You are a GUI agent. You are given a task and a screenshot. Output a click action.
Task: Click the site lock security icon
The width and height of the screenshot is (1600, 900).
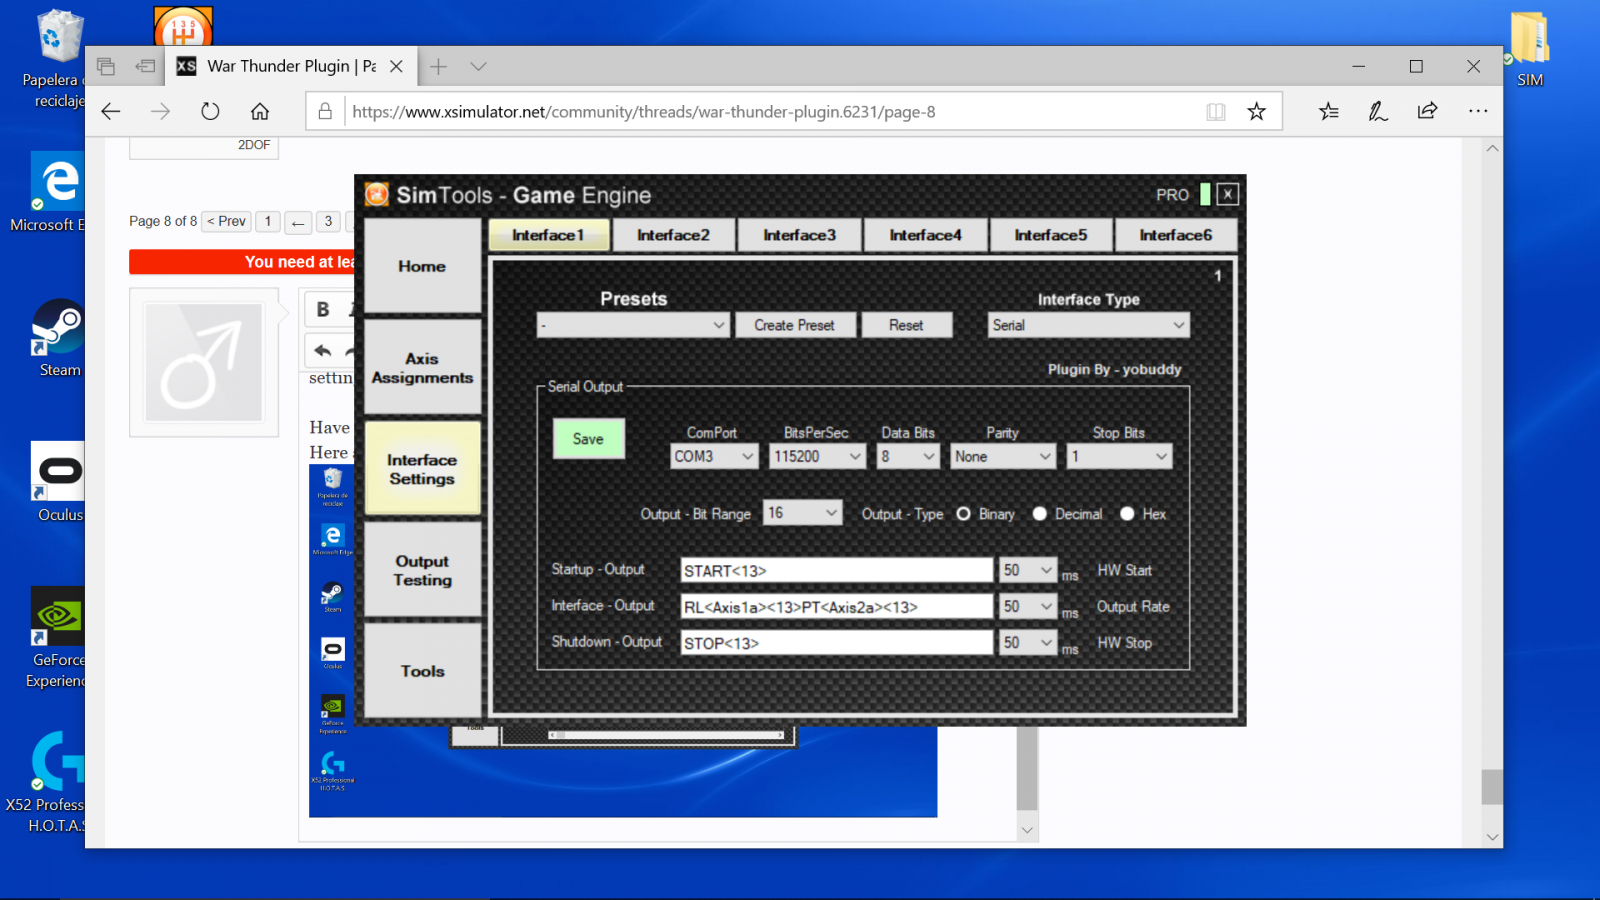325,112
